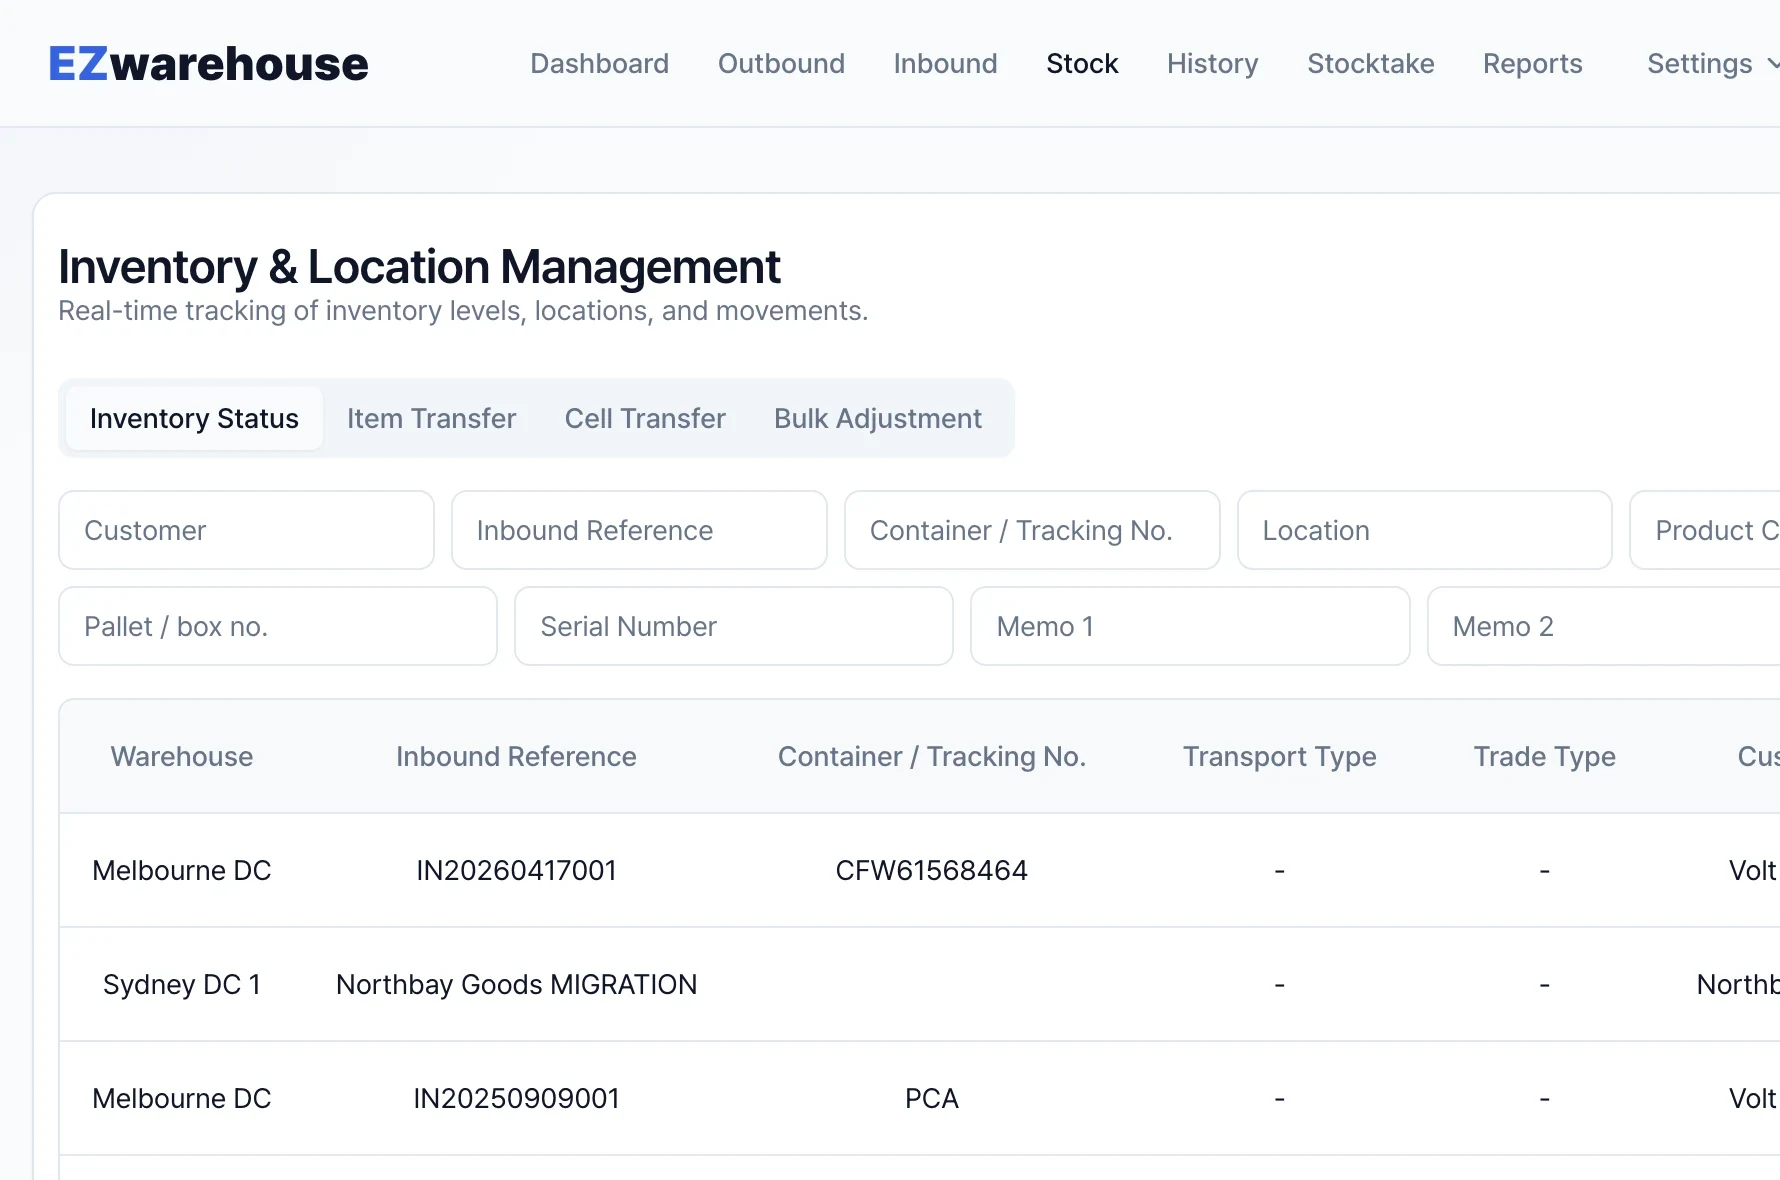This screenshot has height=1180, width=1780.
Task: Select the IN20250909001 reference cell
Action: click(516, 1099)
